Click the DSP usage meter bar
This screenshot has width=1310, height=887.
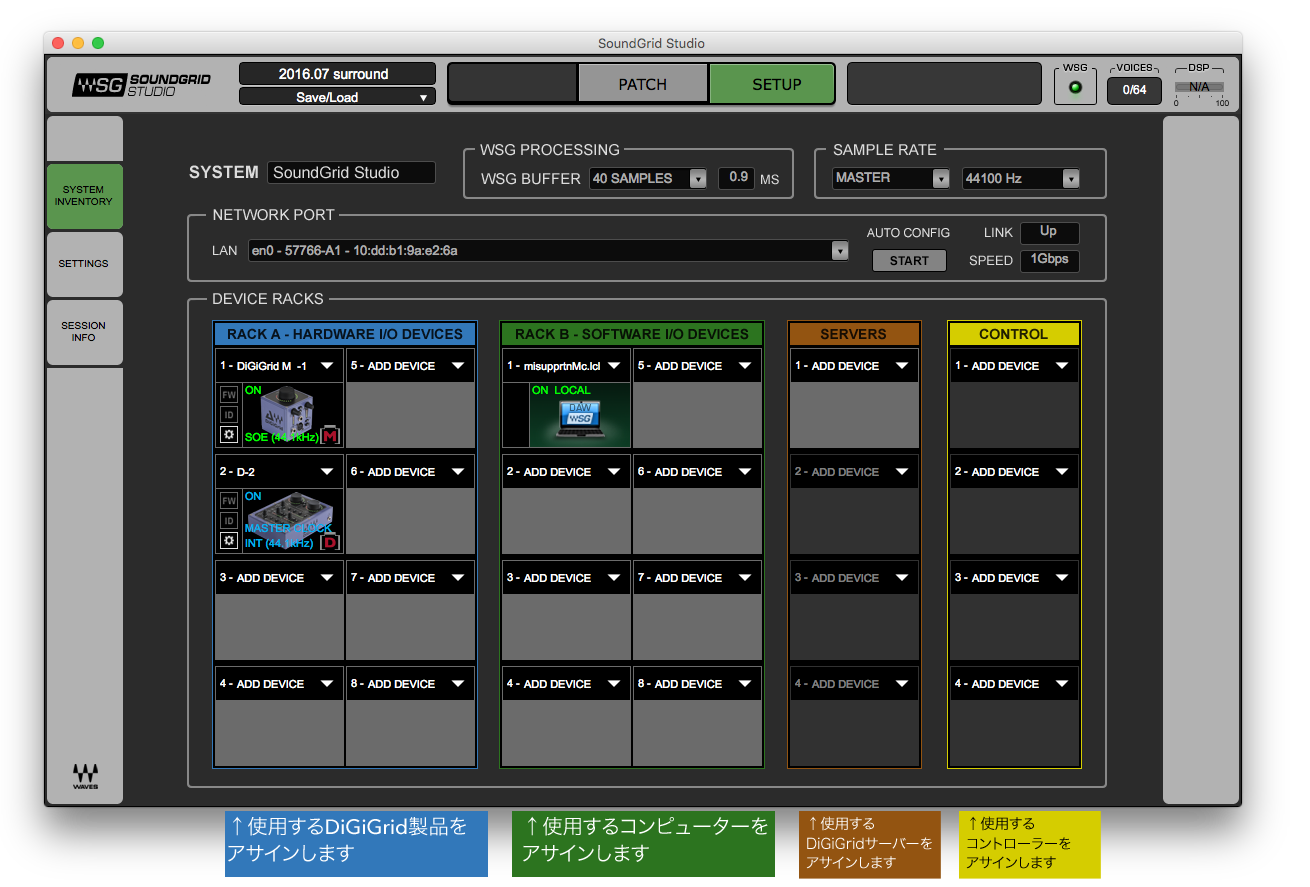point(1199,87)
